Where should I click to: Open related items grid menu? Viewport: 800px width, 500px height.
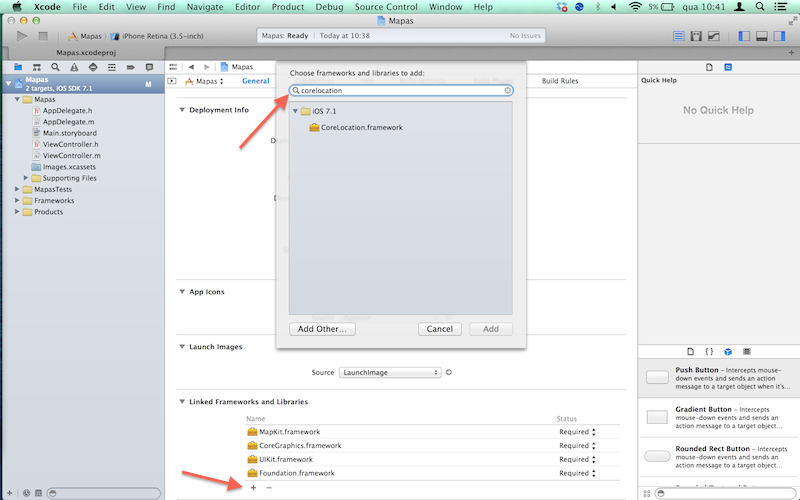point(173,67)
